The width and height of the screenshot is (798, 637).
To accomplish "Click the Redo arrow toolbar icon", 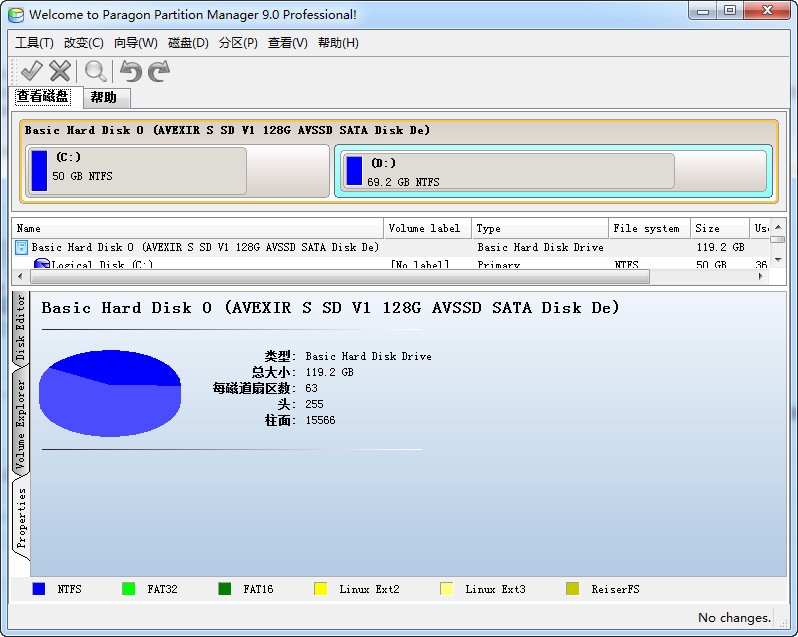I will click(x=159, y=71).
